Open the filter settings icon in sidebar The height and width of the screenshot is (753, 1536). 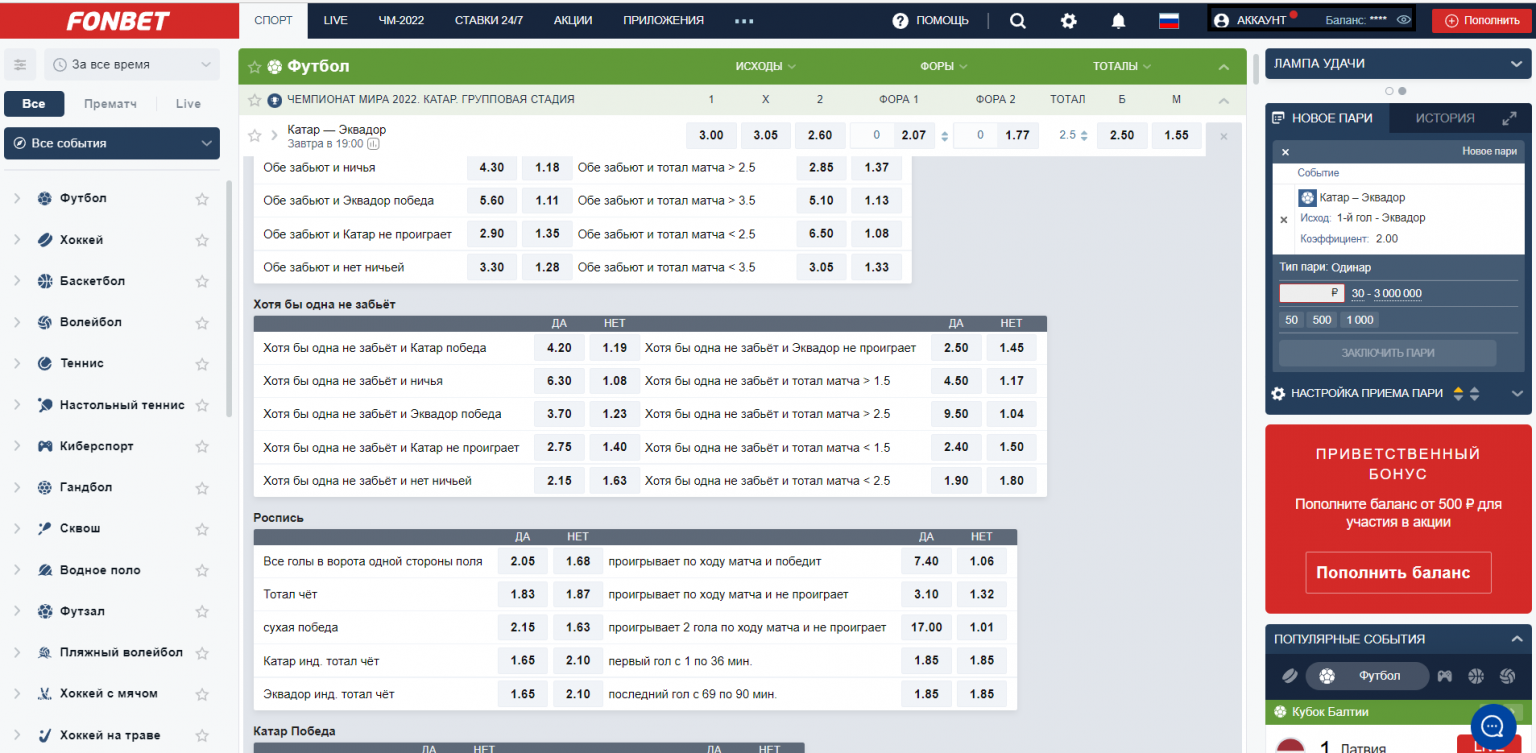(x=19, y=64)
